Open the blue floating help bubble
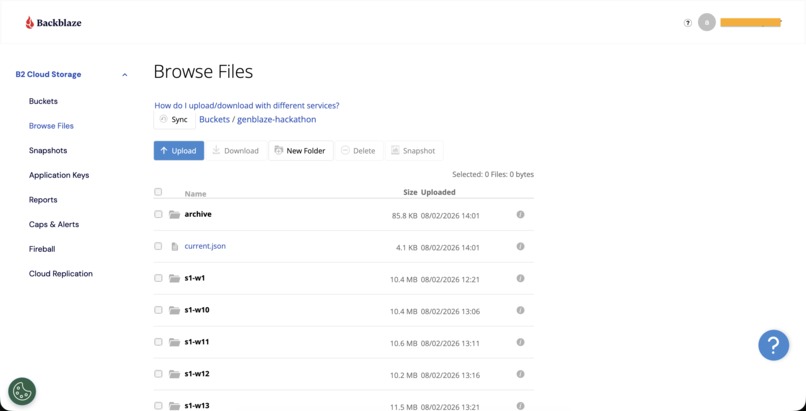The image size is (806, 411). (774, 345)
